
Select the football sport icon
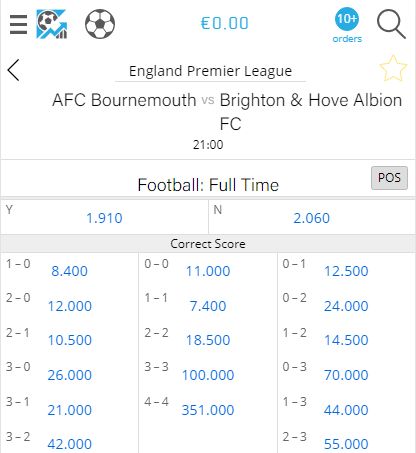(x=100, y=24)
